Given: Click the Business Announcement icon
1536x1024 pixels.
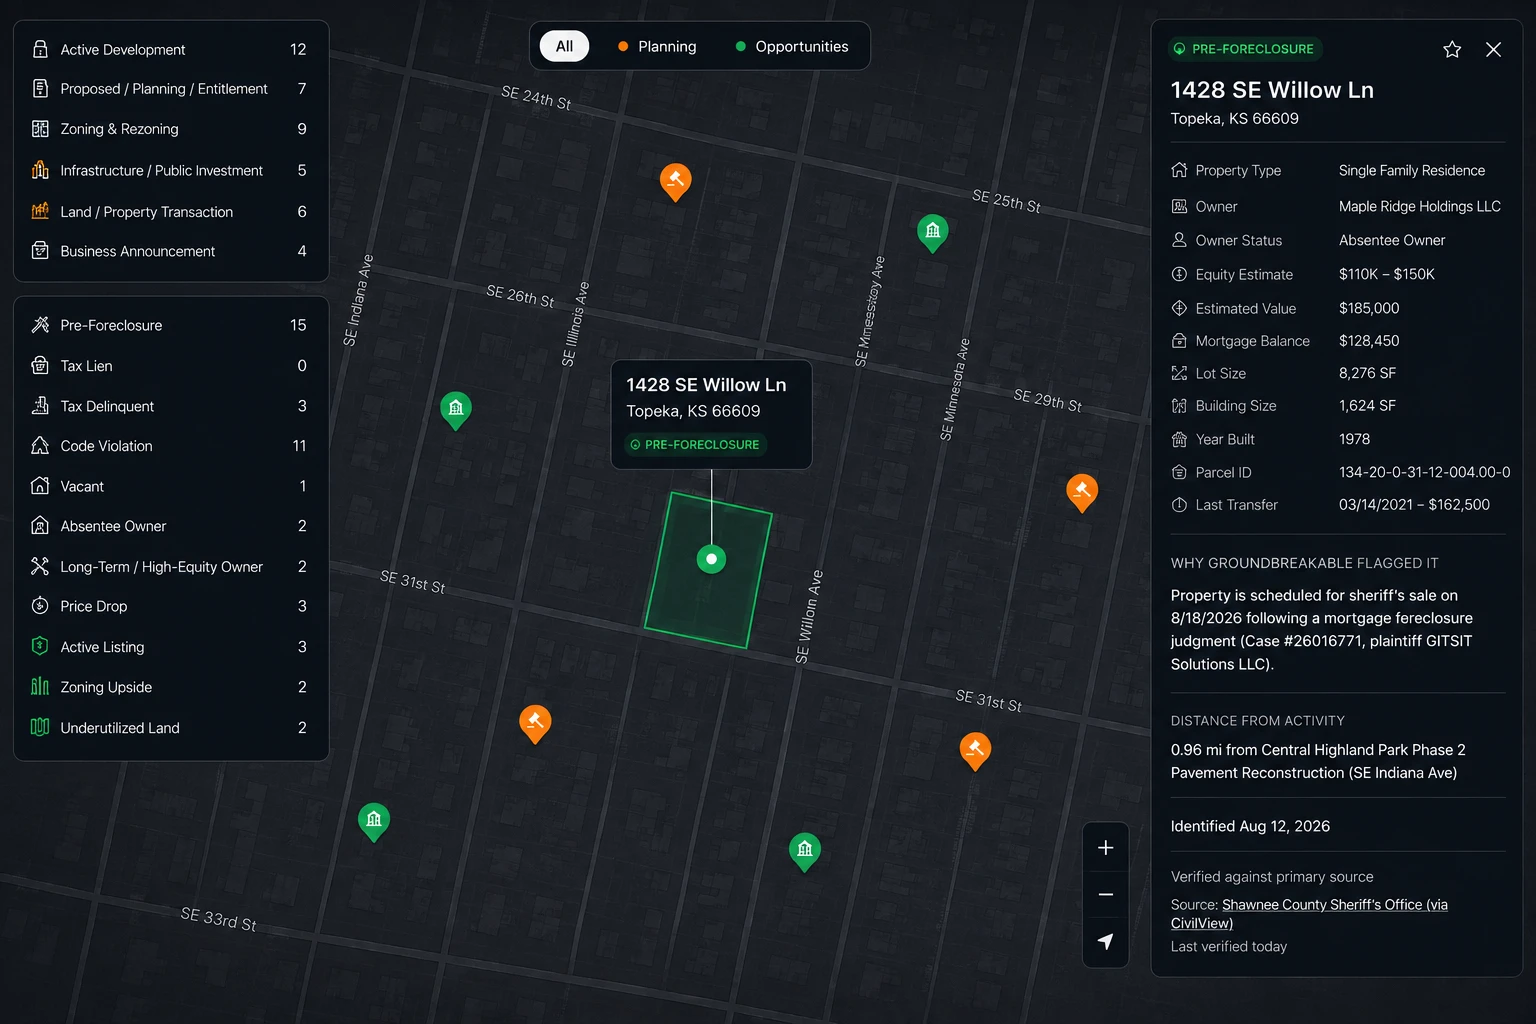Looking at the screenshot, I should [x=40, y=251].
